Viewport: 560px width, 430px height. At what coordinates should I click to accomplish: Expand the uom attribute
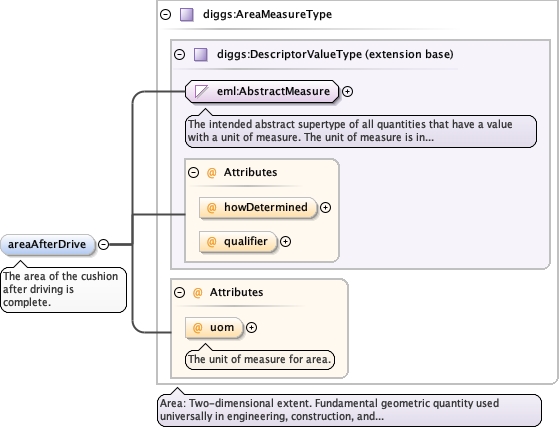[251, 328]
